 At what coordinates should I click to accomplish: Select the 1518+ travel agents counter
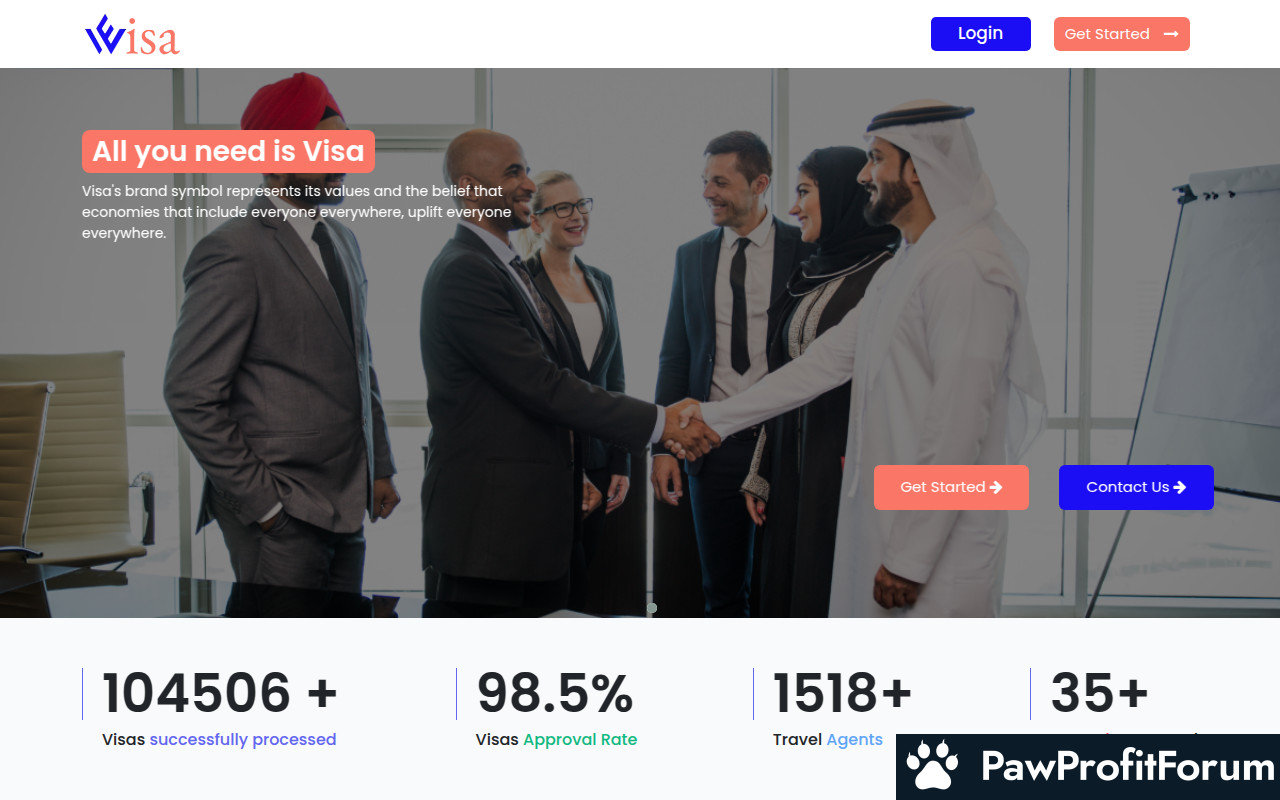pos(843,693)
